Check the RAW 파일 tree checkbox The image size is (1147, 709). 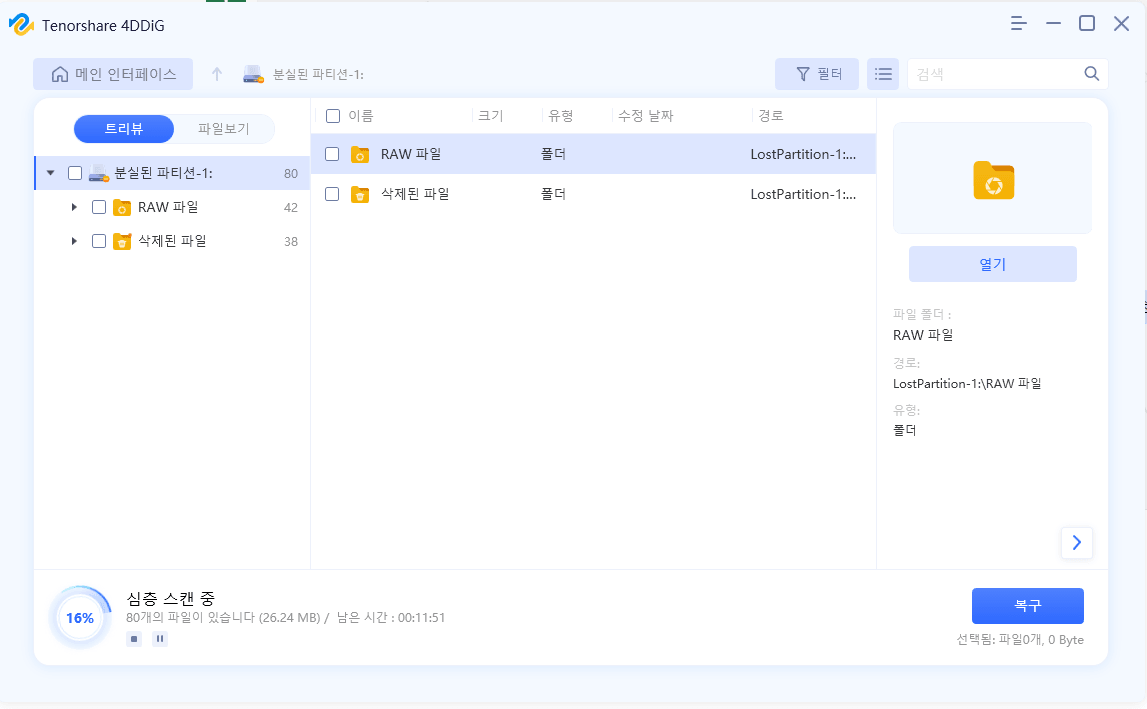pyautogui.click(x=99, y=207)
